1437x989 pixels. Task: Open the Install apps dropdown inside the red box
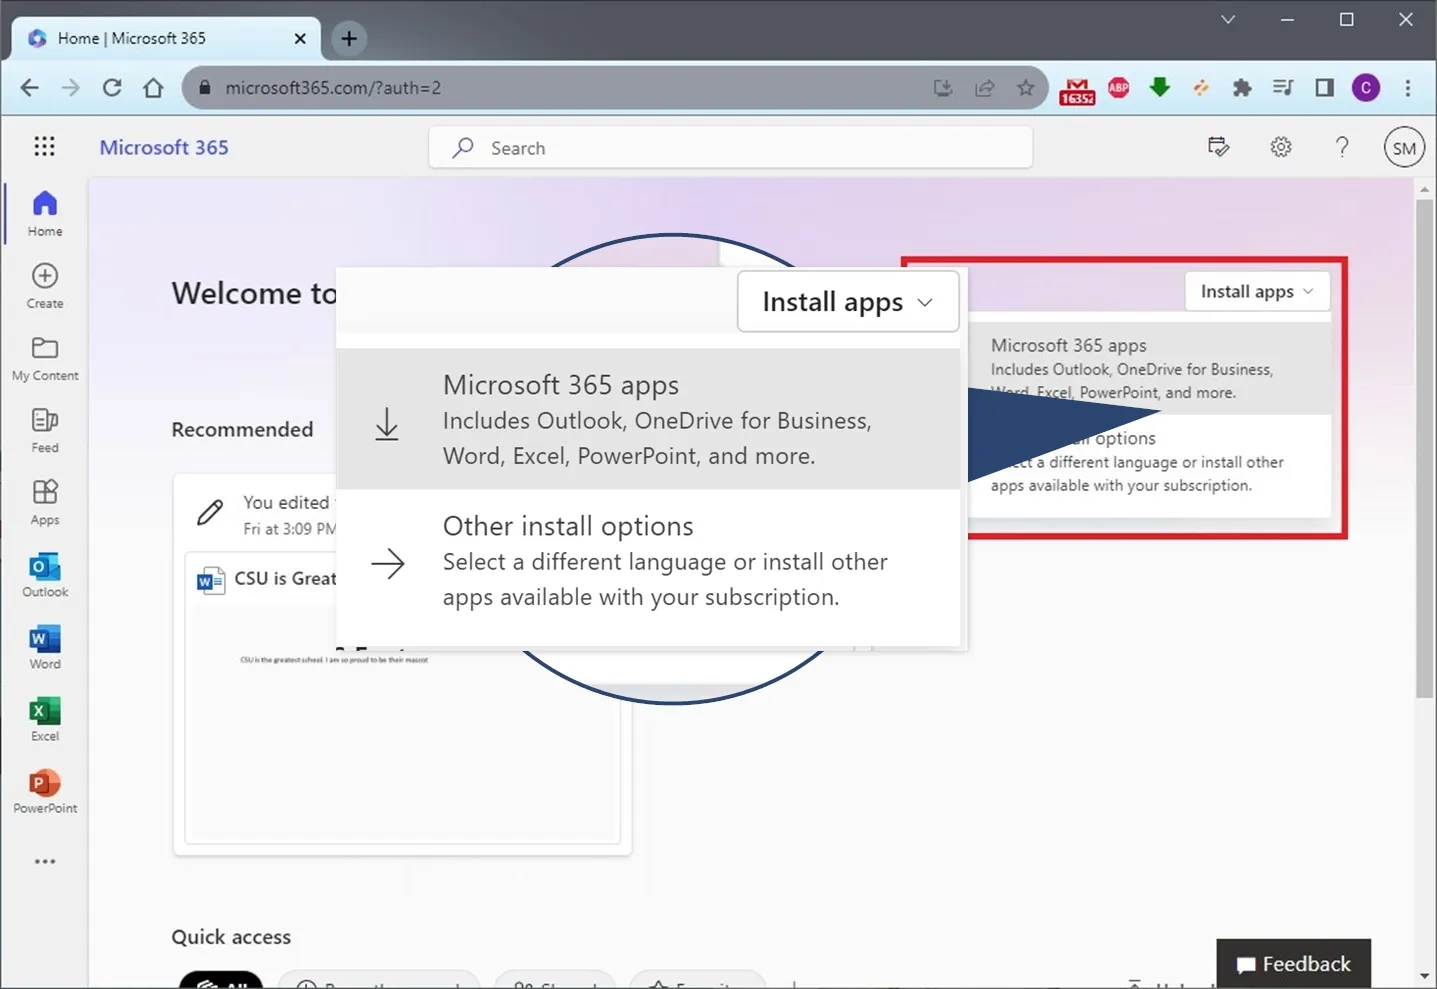(1256, 291)
